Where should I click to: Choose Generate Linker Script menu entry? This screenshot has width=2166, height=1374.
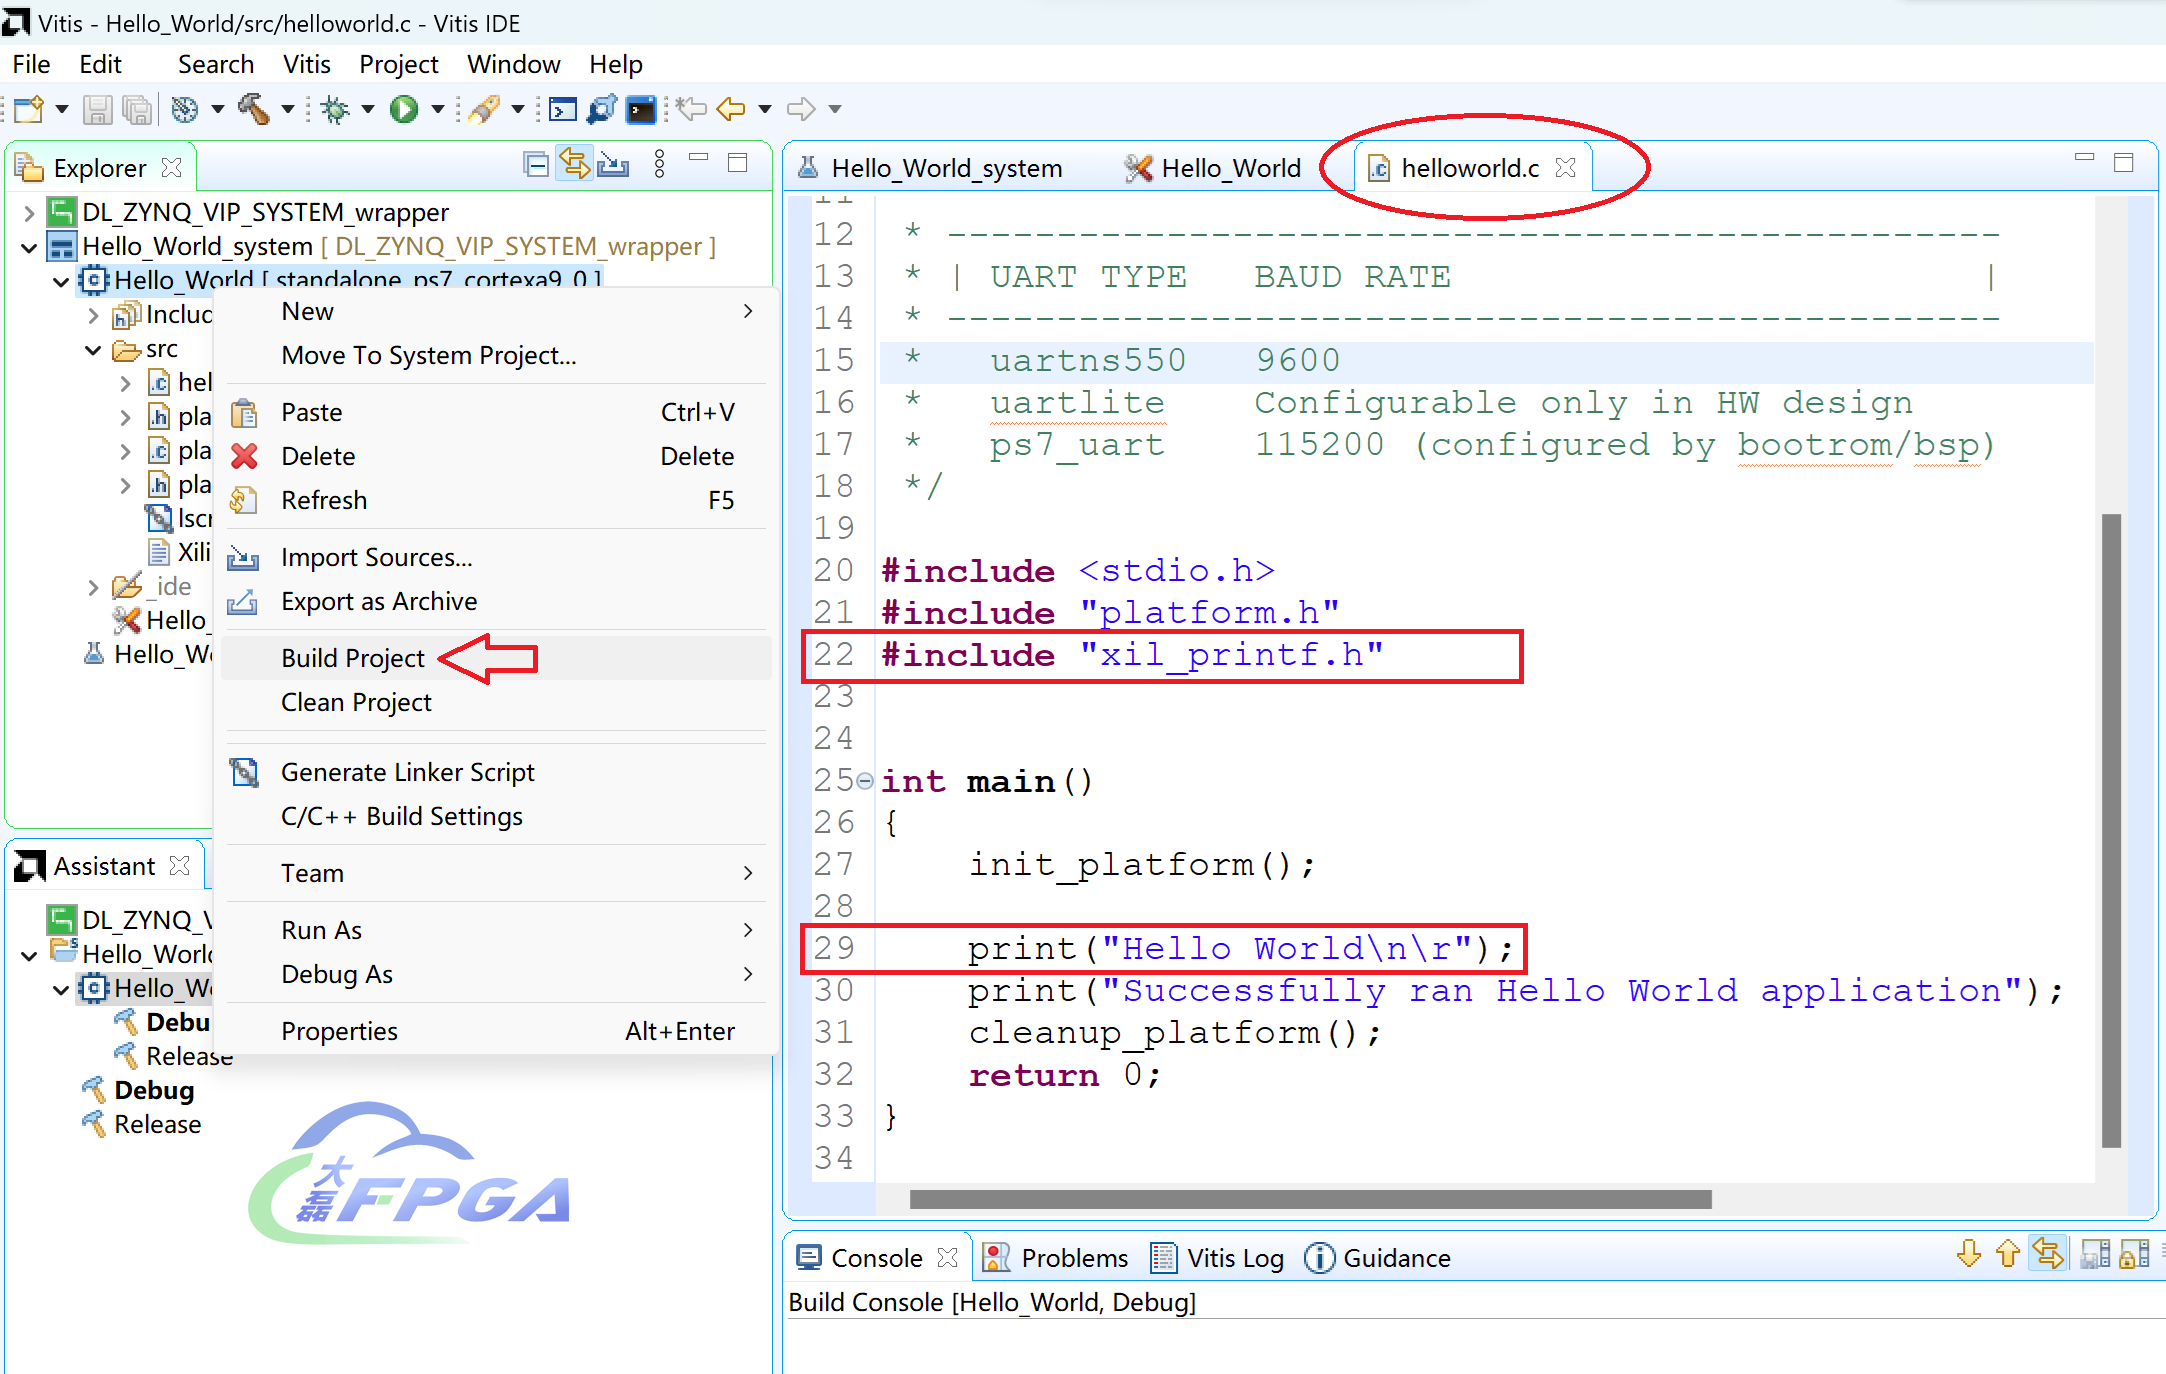pos(496,772)
